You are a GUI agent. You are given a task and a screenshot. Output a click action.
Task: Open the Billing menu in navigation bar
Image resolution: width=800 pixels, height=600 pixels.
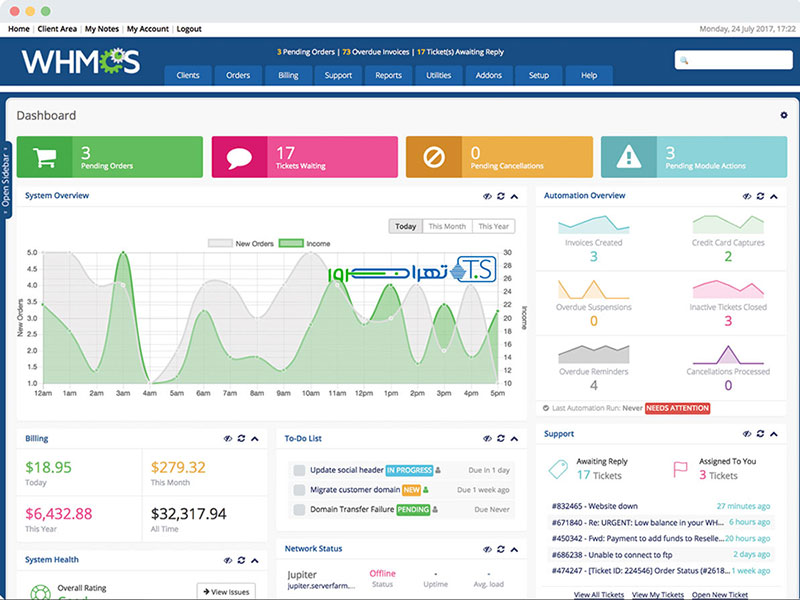point(288,76)
